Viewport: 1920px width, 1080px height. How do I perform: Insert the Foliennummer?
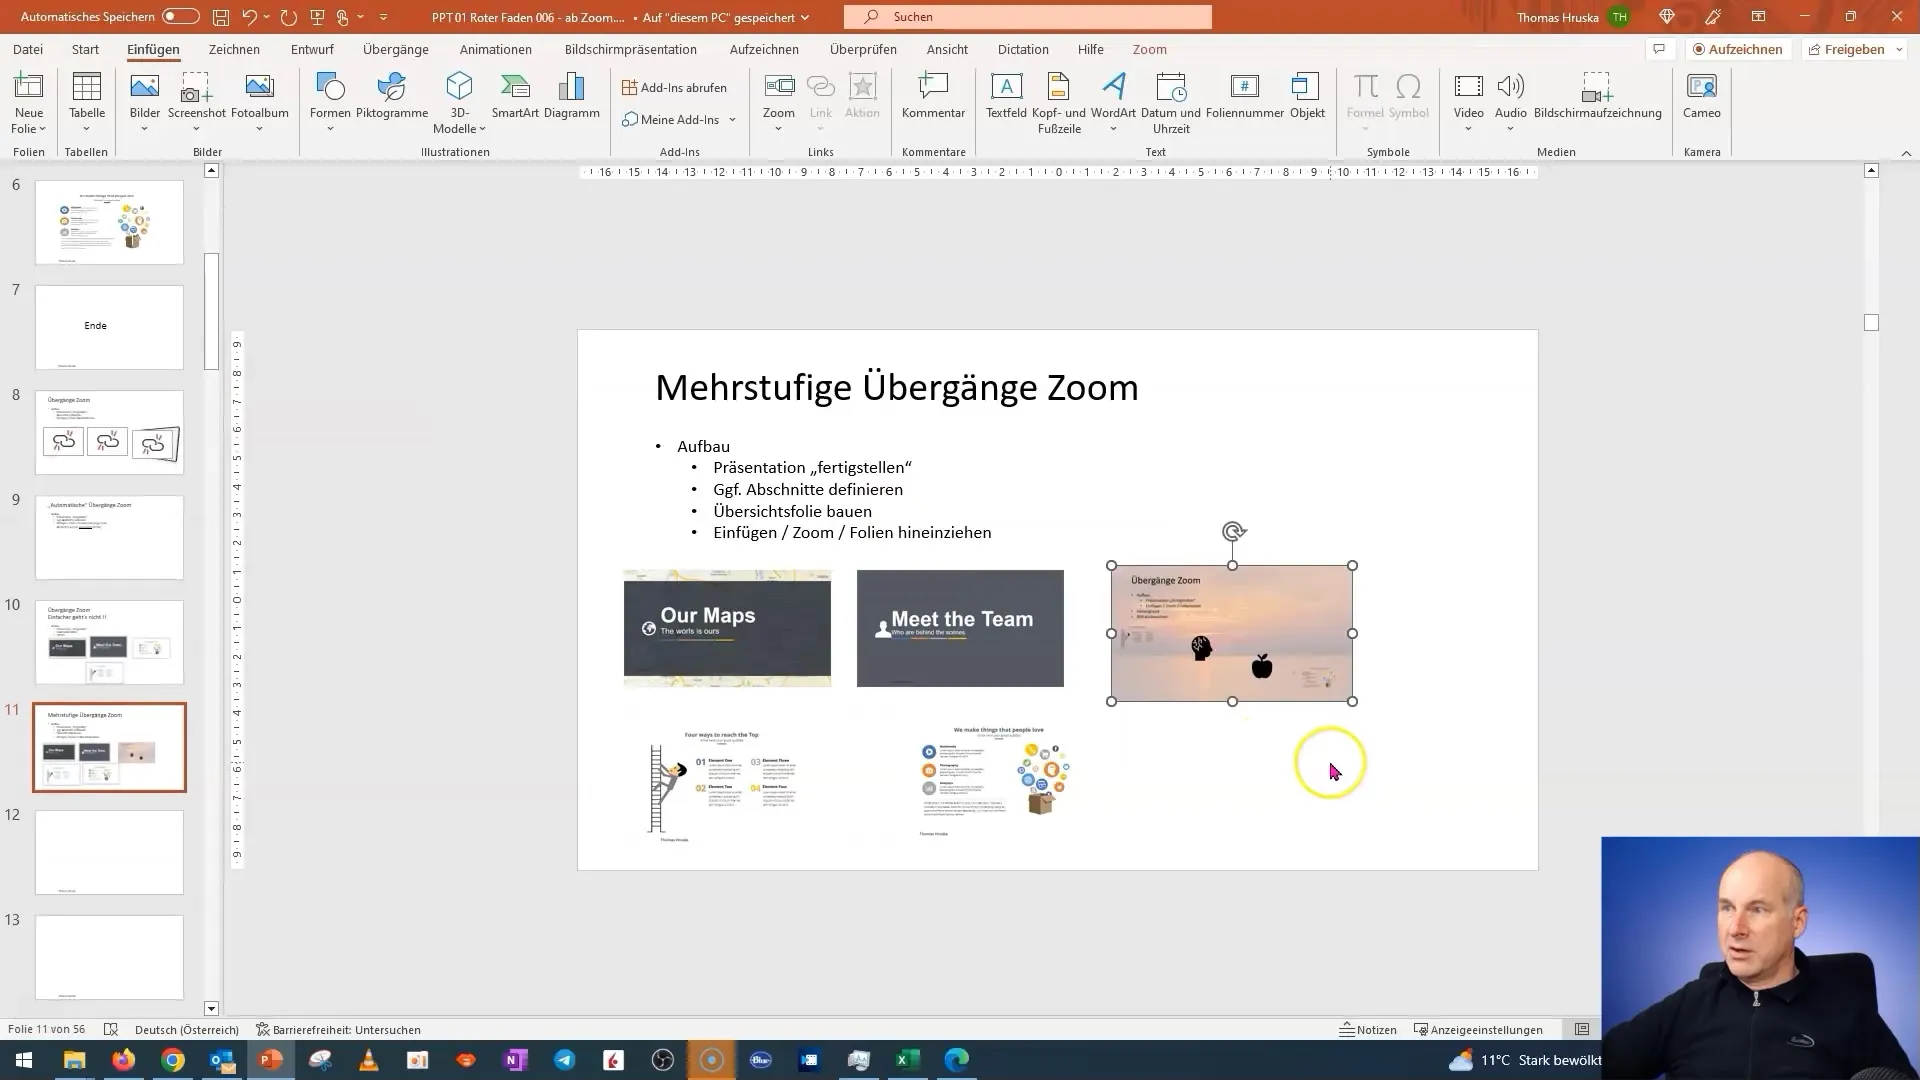point(1245,96)
